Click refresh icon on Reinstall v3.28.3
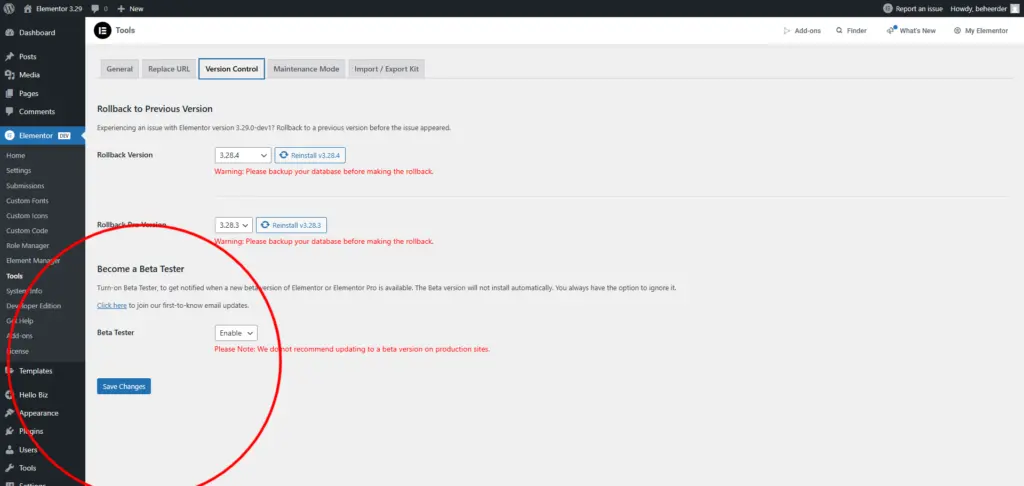This screenshot has width=1024, height=486. point(264,225)
